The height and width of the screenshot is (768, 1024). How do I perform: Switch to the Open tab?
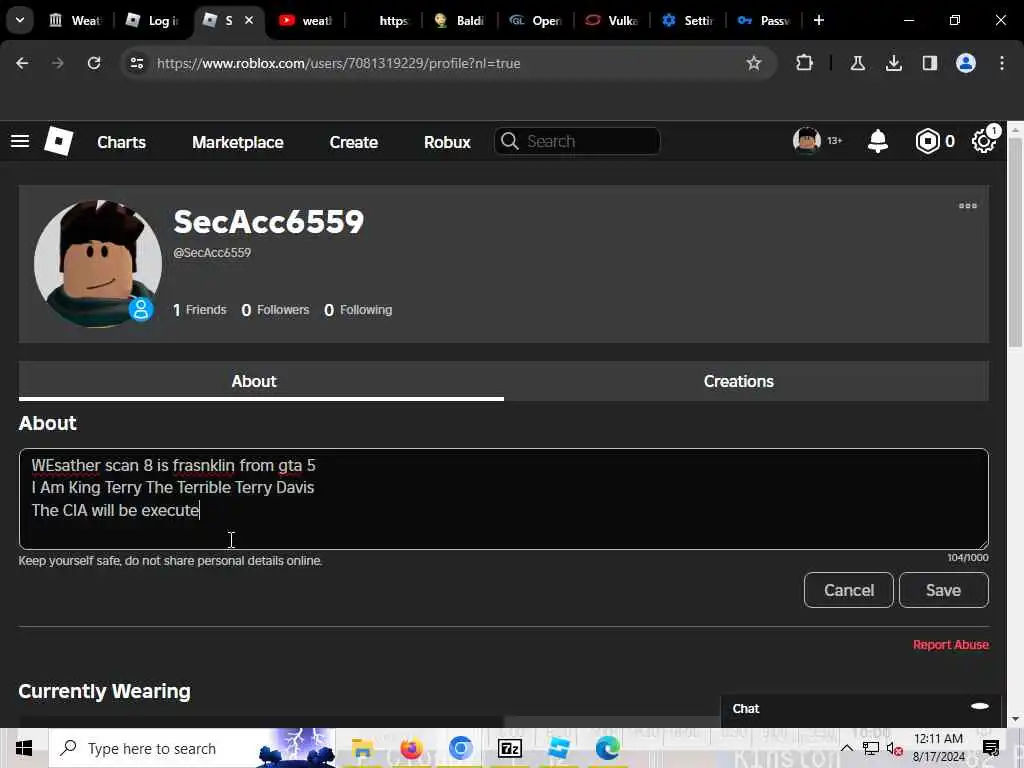pyautogui.click(x=537, y=20)
